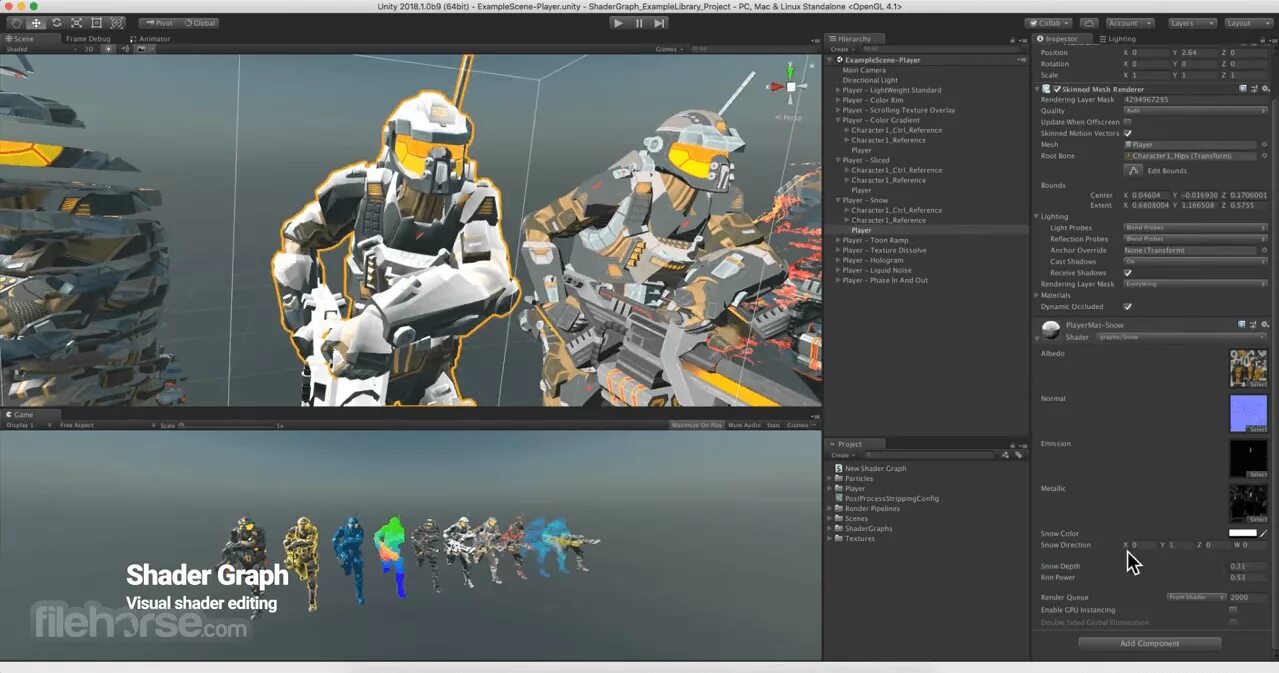Click the Snow Color eyedropper icon
1279x673 pixels.
[1263, 533]
